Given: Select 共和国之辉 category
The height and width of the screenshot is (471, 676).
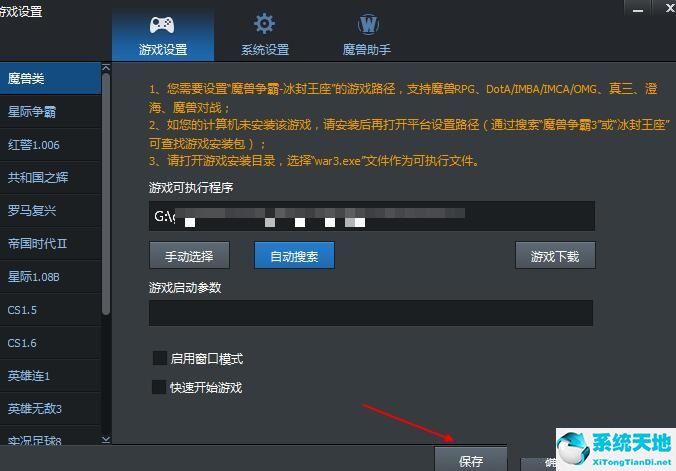Looking at the screenshot, I should click(50, 178).
